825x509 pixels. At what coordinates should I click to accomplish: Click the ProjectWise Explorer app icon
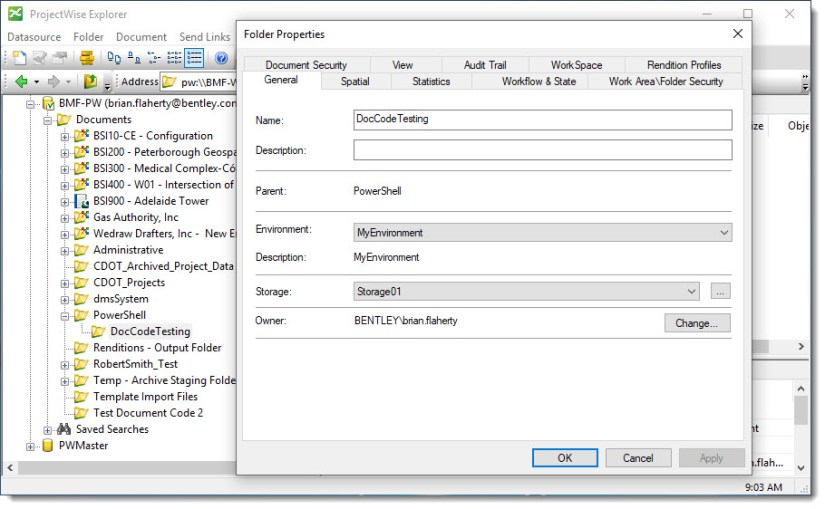click(15, 14)
